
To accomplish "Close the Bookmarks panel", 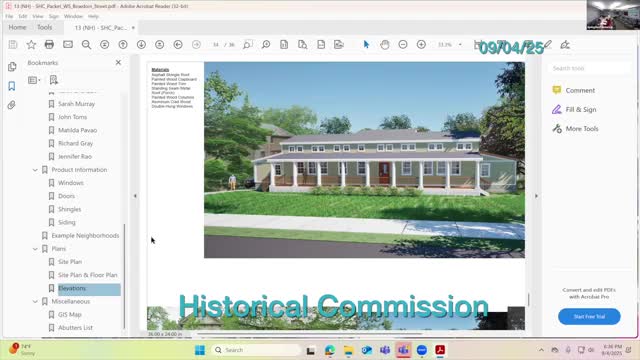I will (118, 62).
